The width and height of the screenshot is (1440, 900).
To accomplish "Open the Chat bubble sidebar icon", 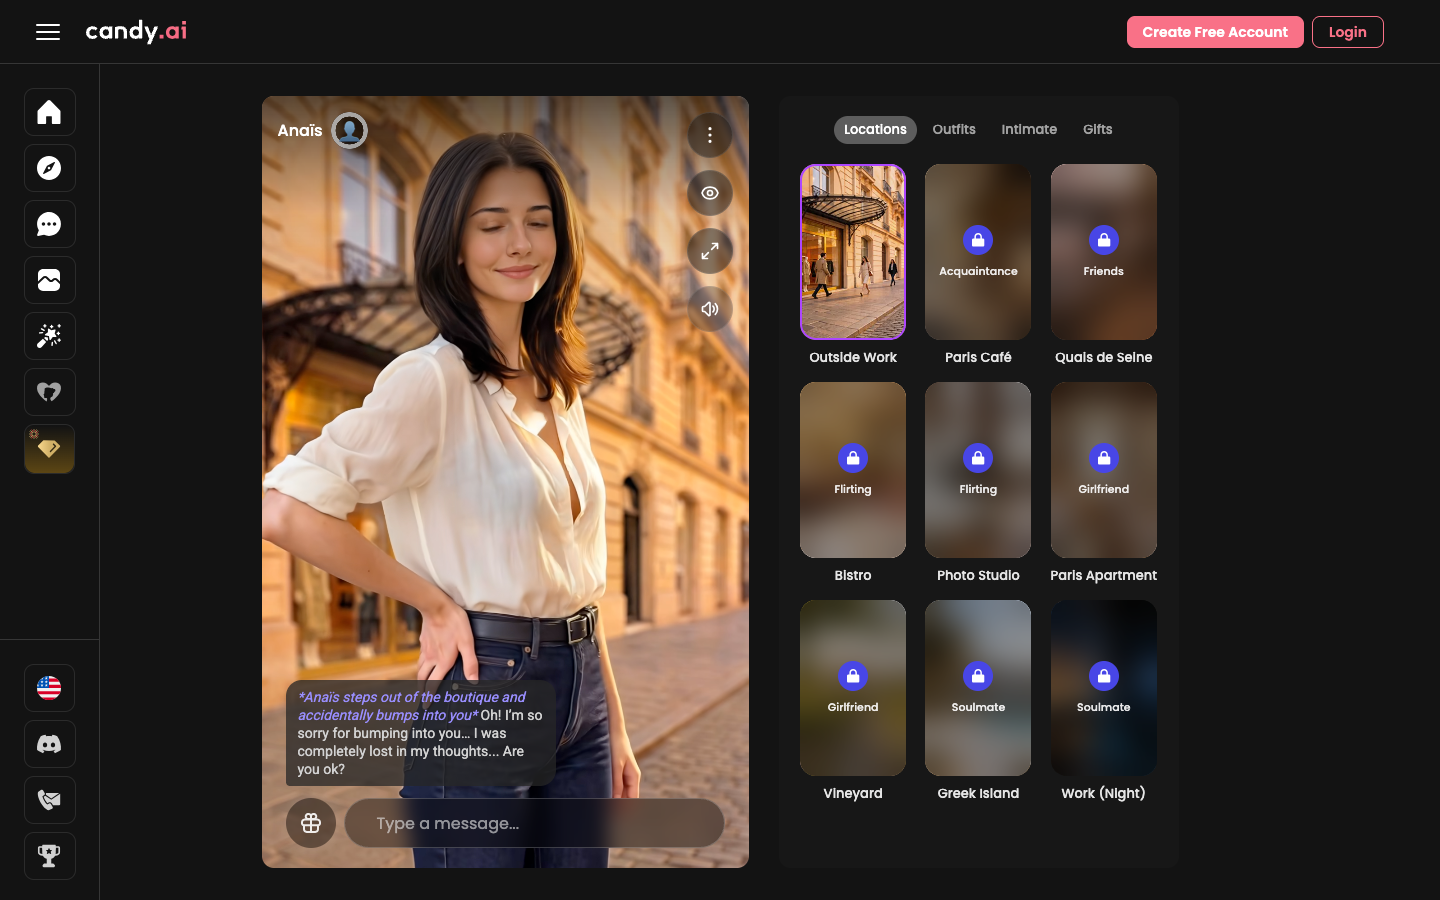I will (49, 224).
